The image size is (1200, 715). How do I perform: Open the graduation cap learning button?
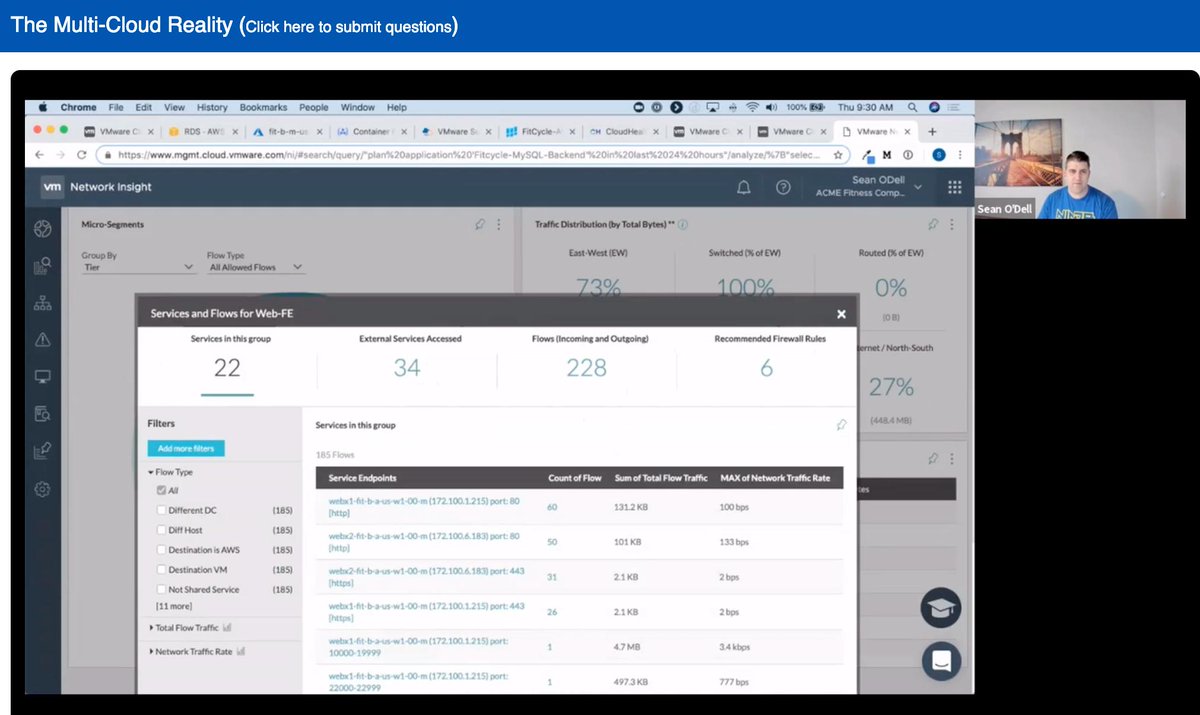click(941, 608)
